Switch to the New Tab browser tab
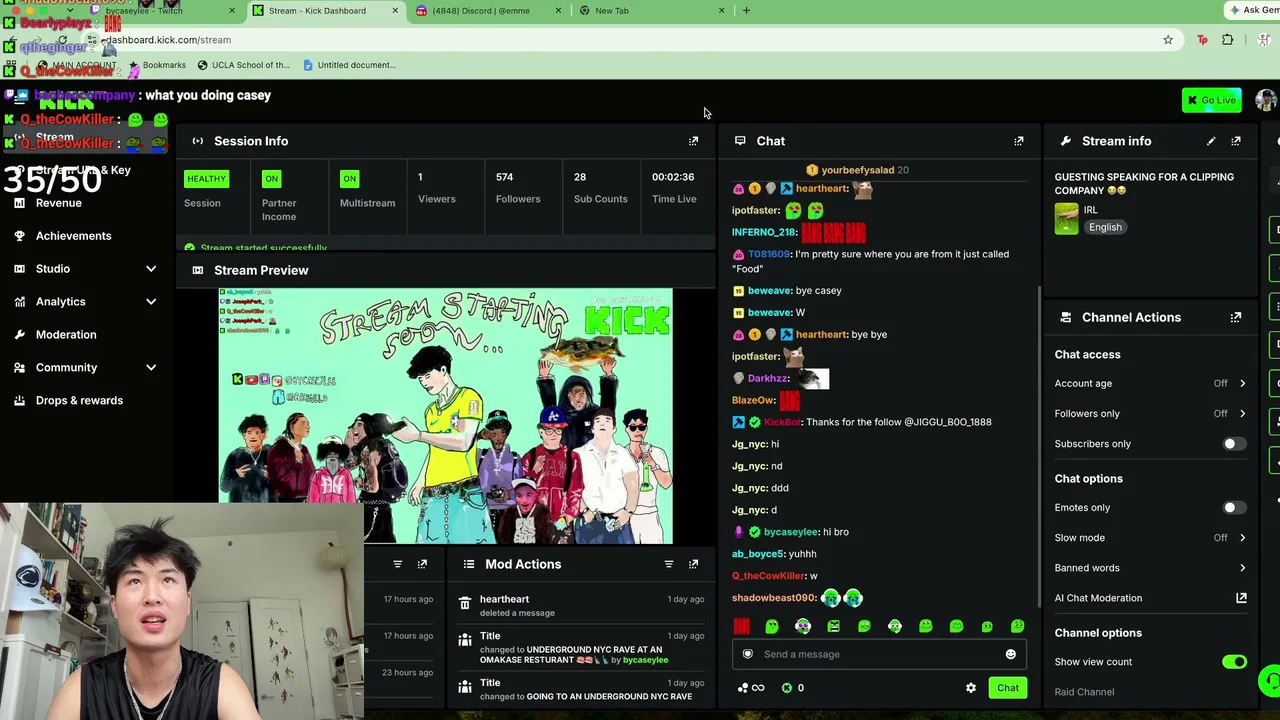Screen dimensions: 1280x720 click(650, 11)
